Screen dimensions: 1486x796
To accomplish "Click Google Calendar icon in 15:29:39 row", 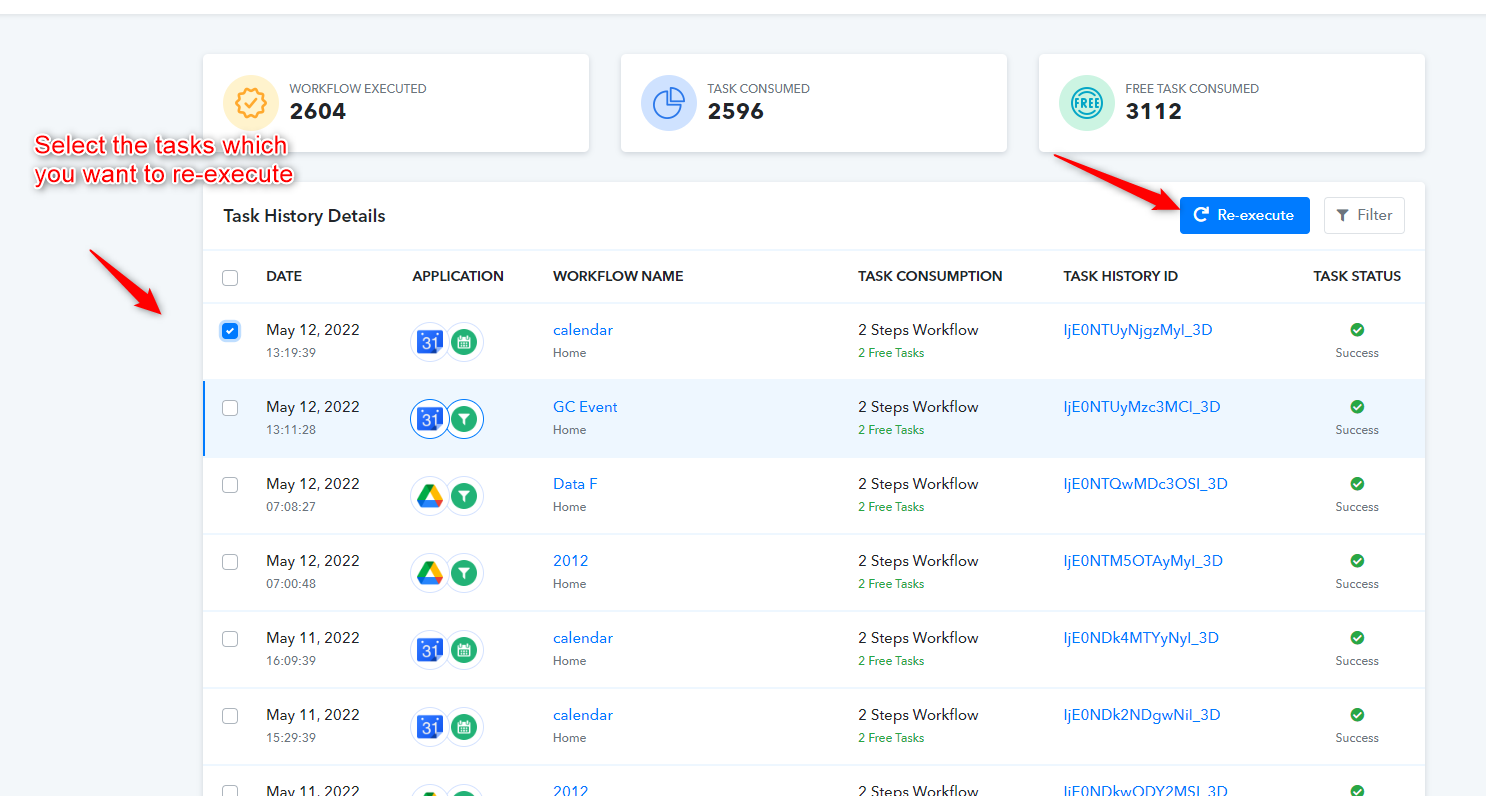I will tap(430, 727).
